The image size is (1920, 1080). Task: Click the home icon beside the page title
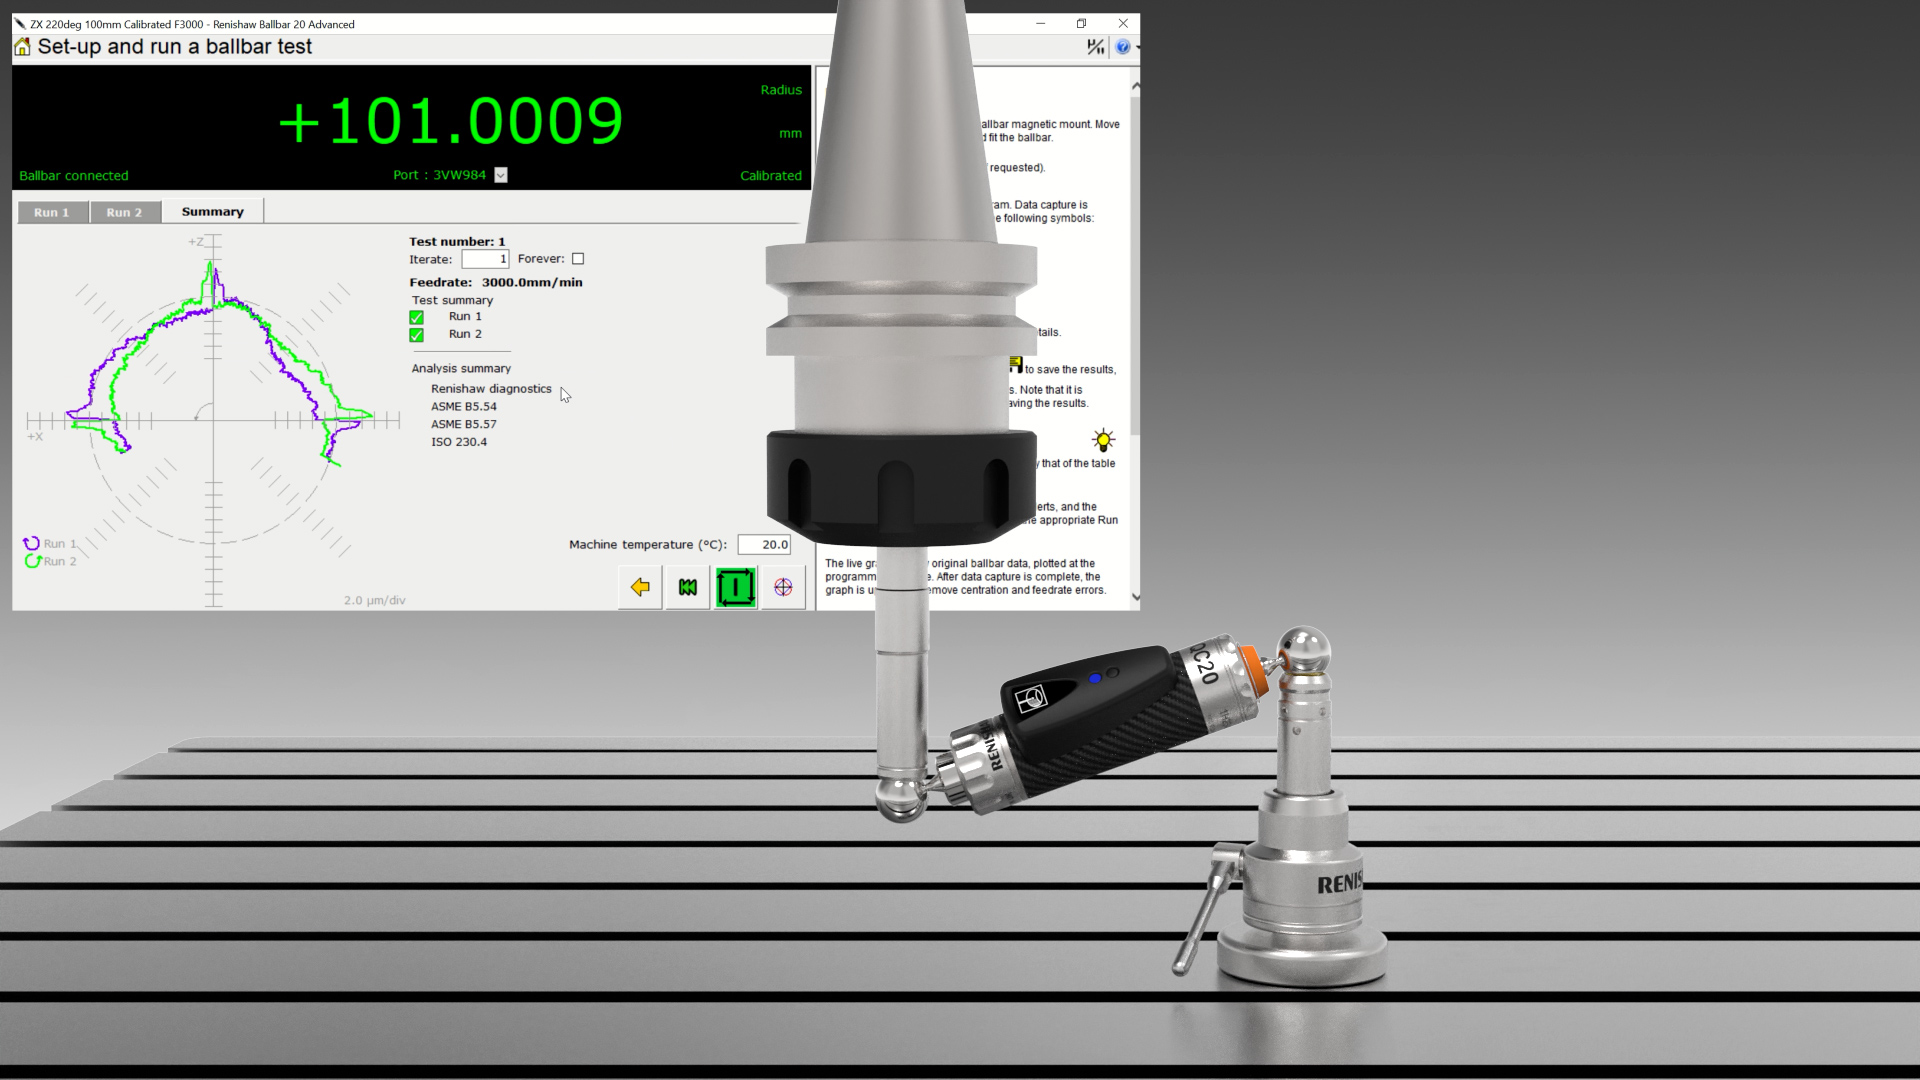pos(22,47)
